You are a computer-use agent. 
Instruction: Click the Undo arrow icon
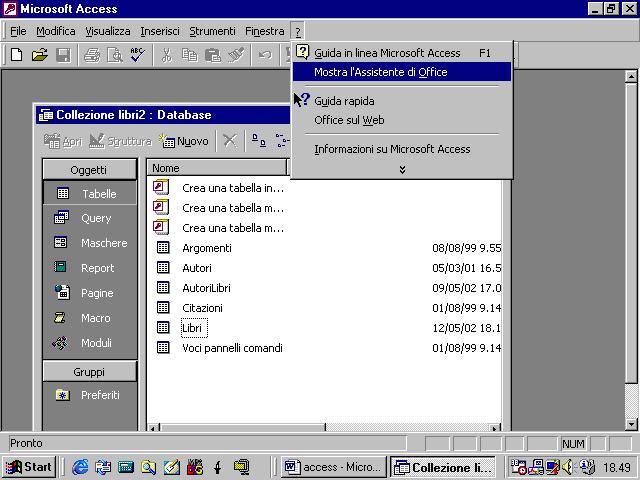pos(265,55)
